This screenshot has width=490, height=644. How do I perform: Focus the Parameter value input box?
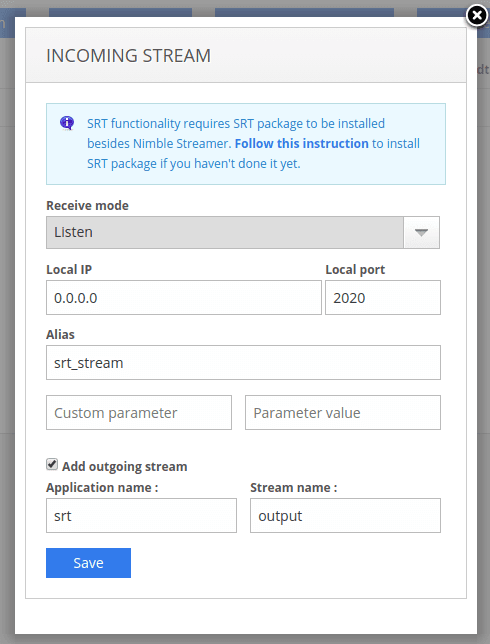click(x=343, y=413)
